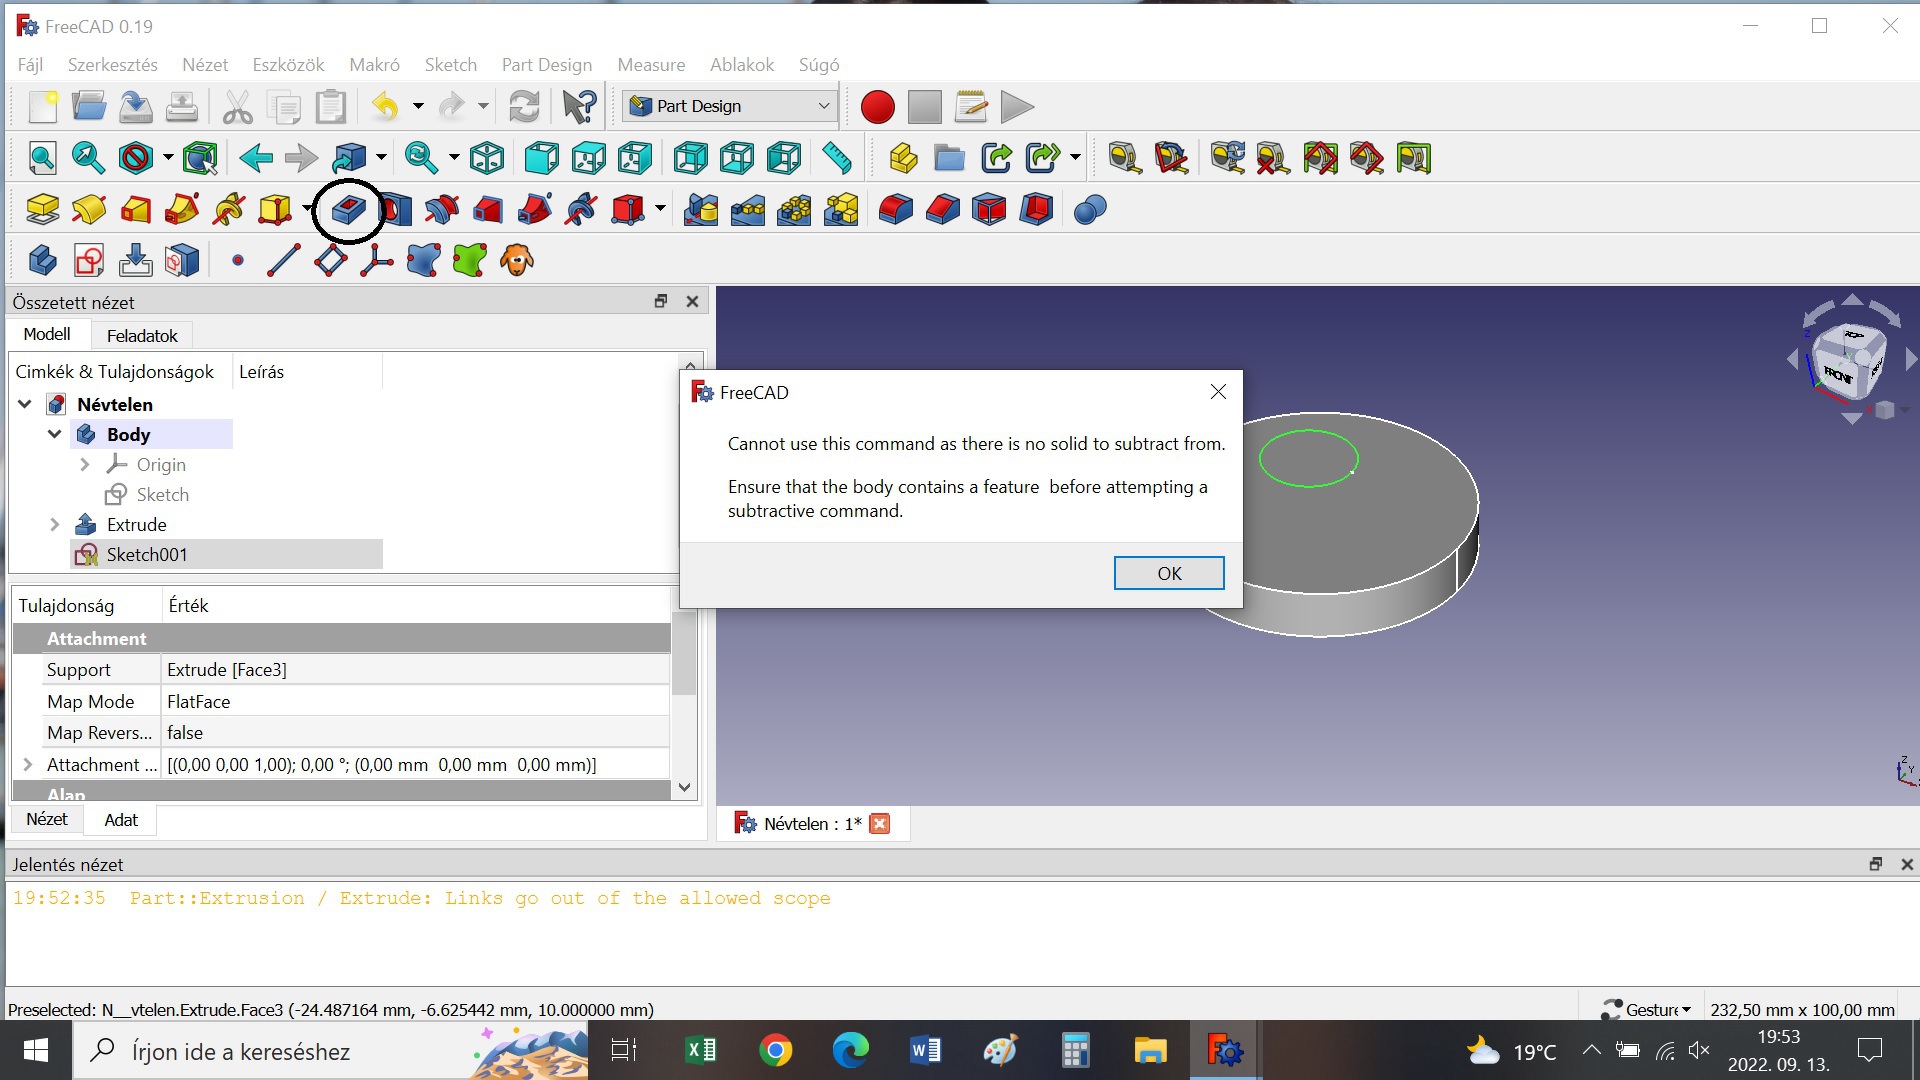Select the Groove tool
Image resolution: width=1920 pixels, height=1080 pixels.
442,209
